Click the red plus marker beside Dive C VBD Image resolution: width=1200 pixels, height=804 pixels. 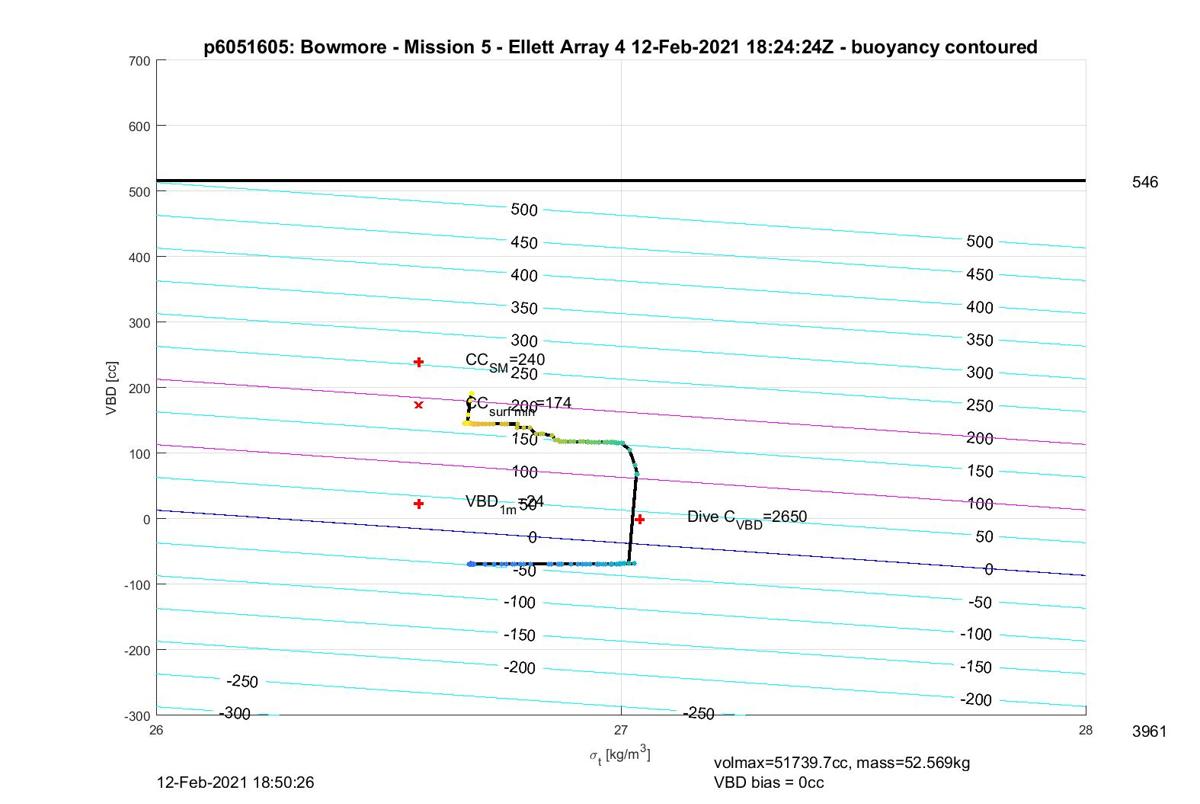(640, 519)
